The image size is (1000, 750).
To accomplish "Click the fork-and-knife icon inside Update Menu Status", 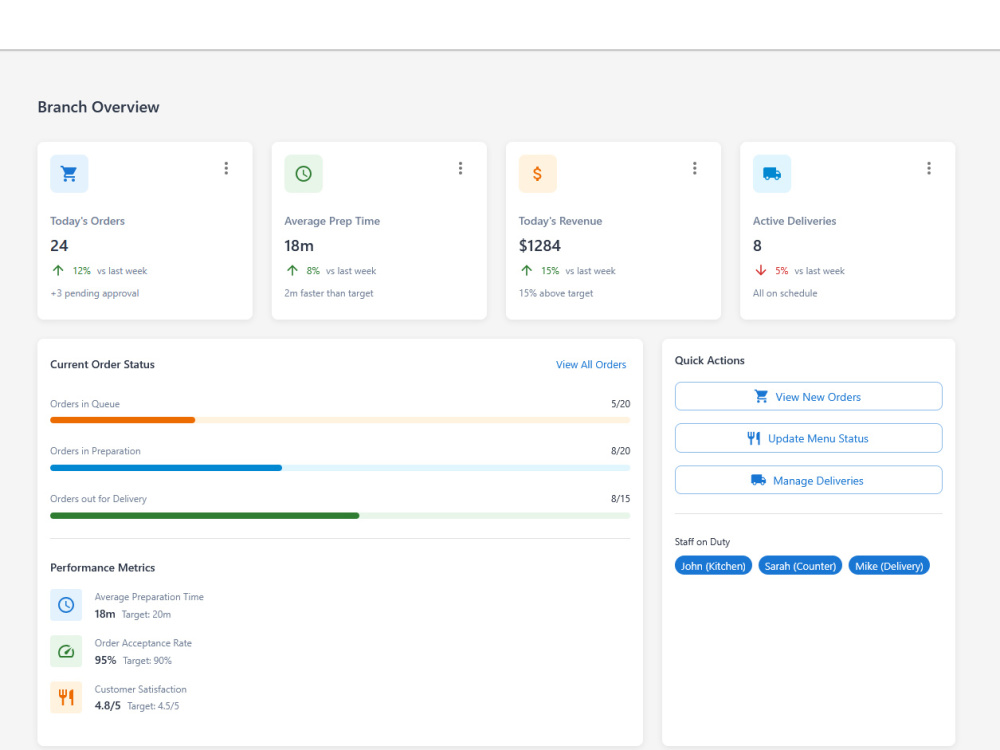I will 754,438.
